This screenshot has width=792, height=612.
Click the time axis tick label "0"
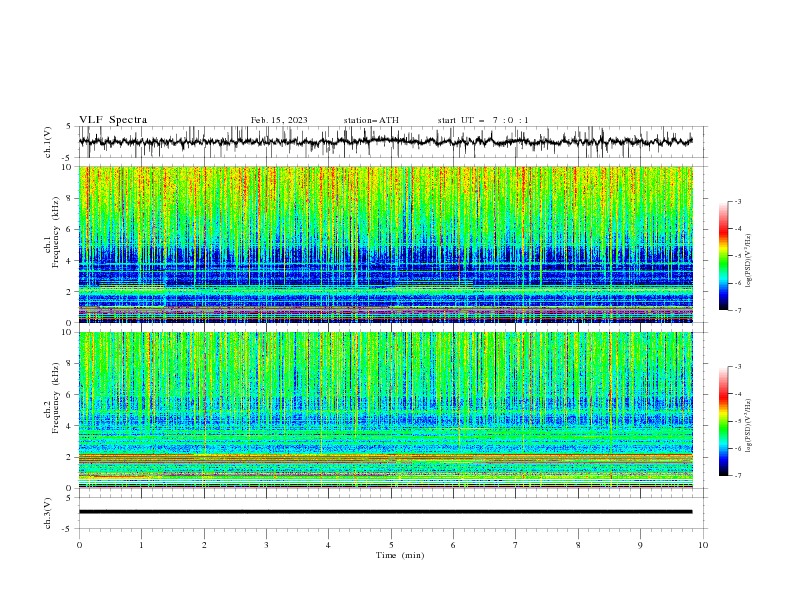click(79, 545)
